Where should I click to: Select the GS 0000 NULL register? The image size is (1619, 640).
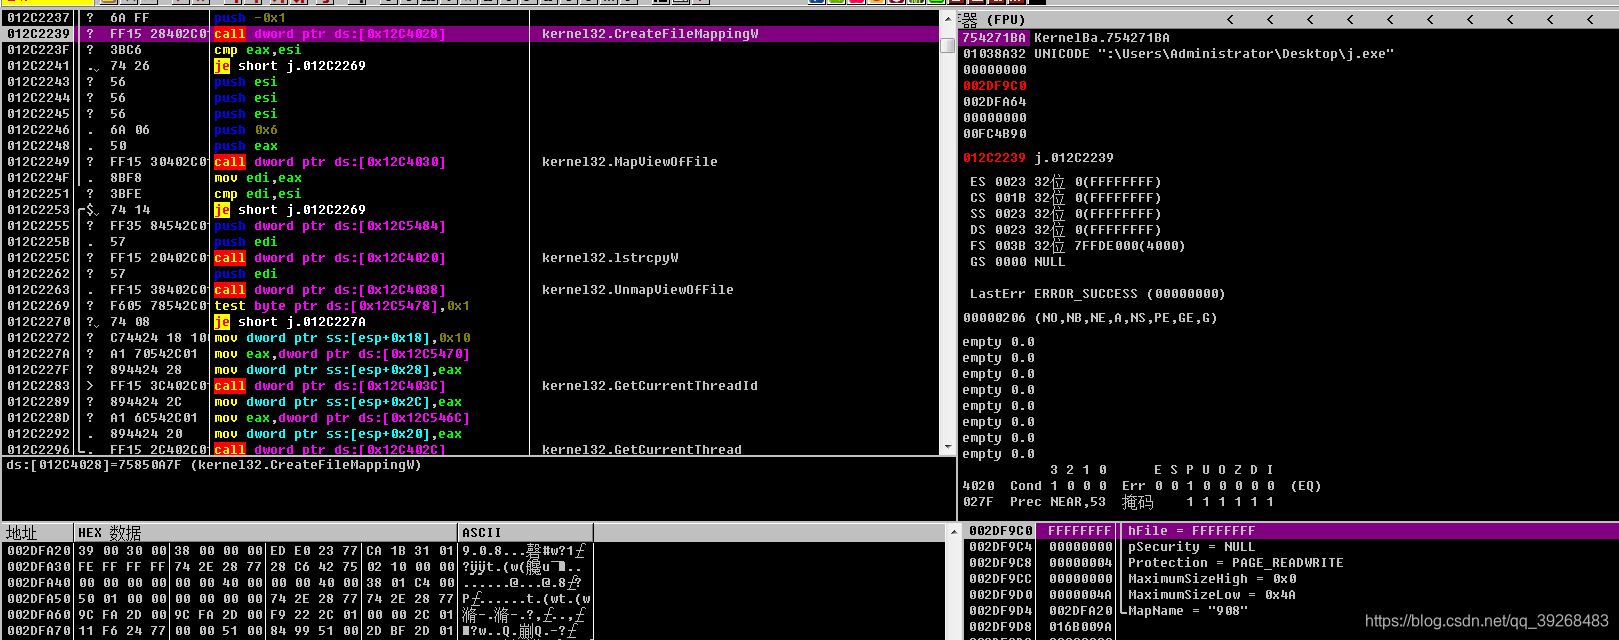tap(1018, 262)
